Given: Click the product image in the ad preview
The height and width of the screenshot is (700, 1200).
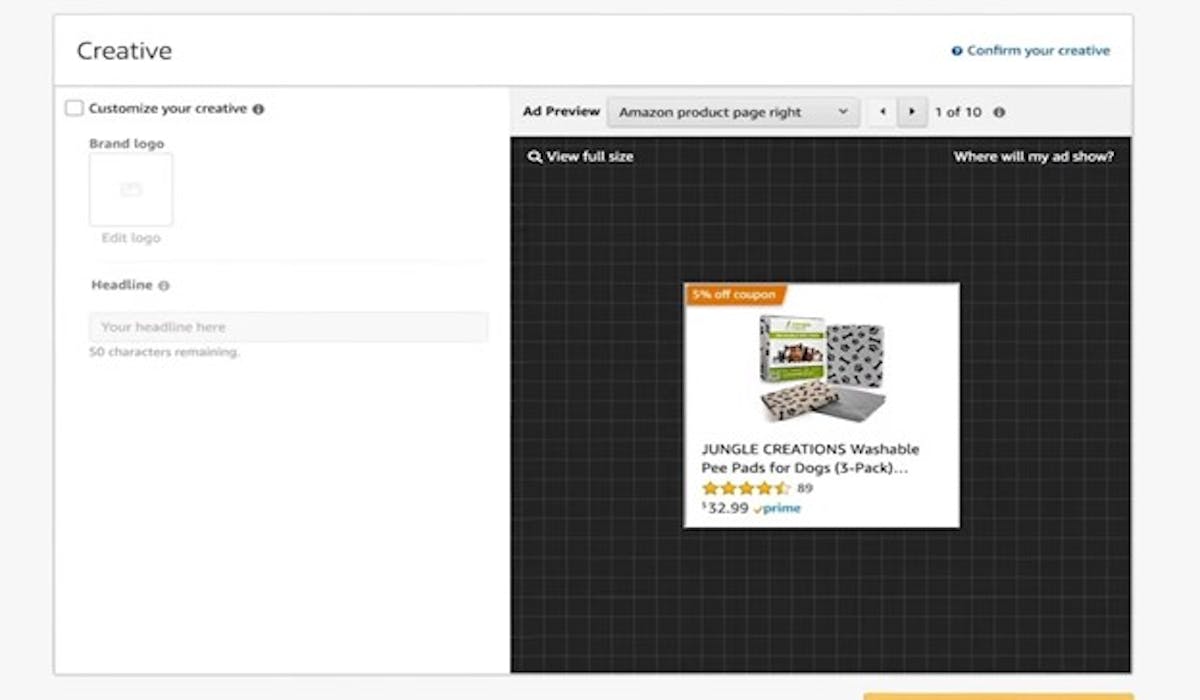Looking at the screenshot, I should [x=821, y=368].
